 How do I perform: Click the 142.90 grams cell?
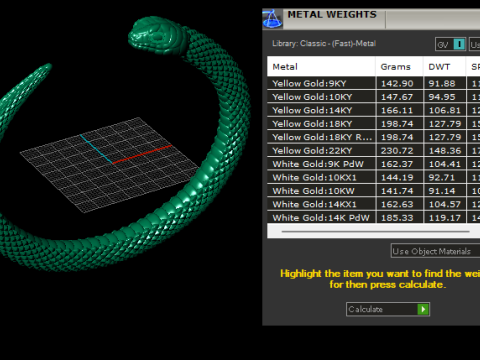point(400,83)
